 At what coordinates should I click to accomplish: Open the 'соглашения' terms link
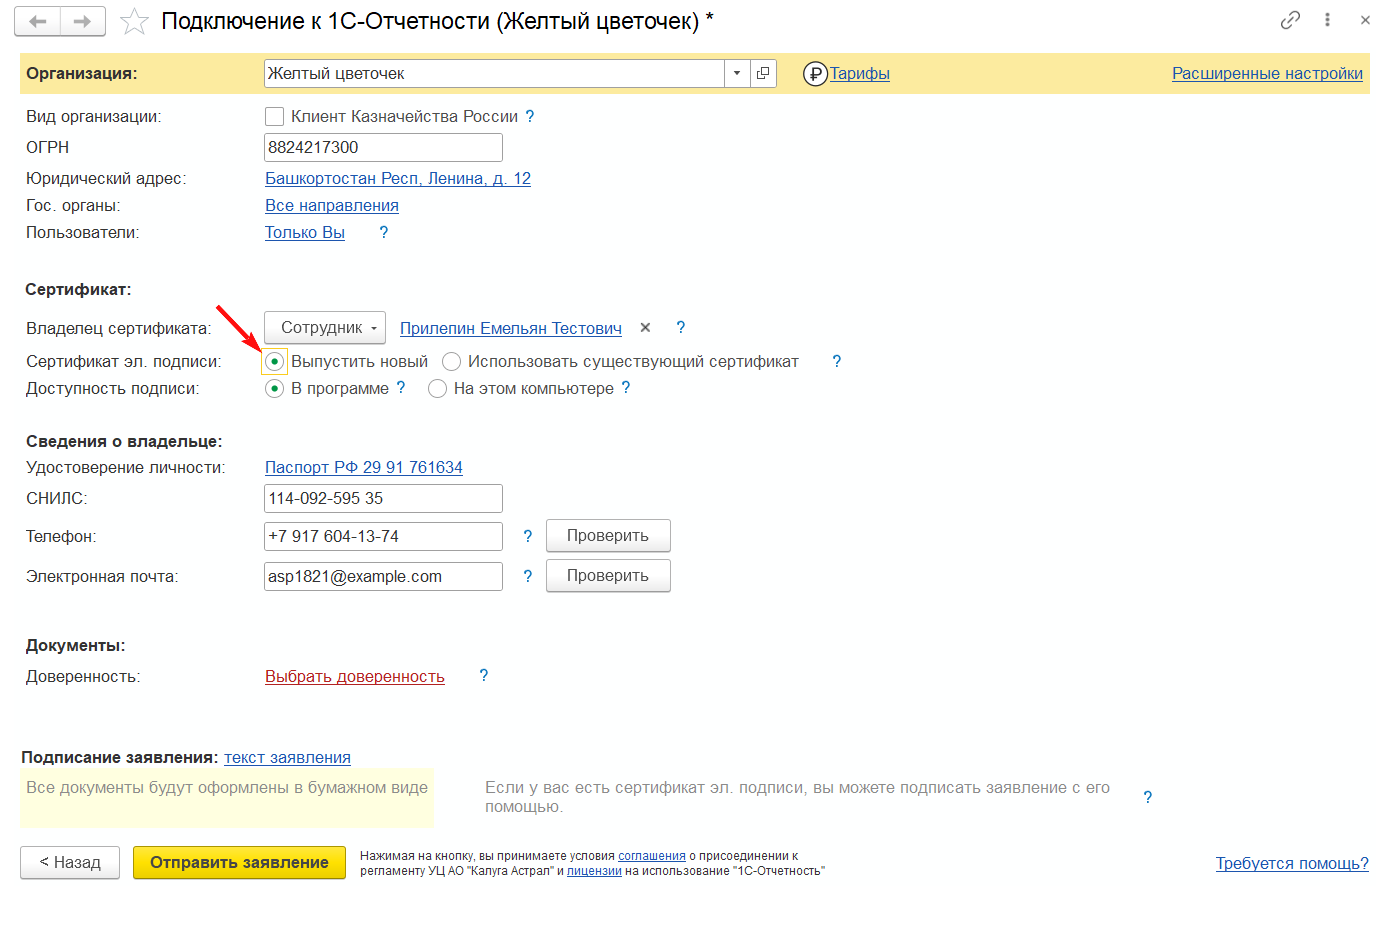click(652, 856)
